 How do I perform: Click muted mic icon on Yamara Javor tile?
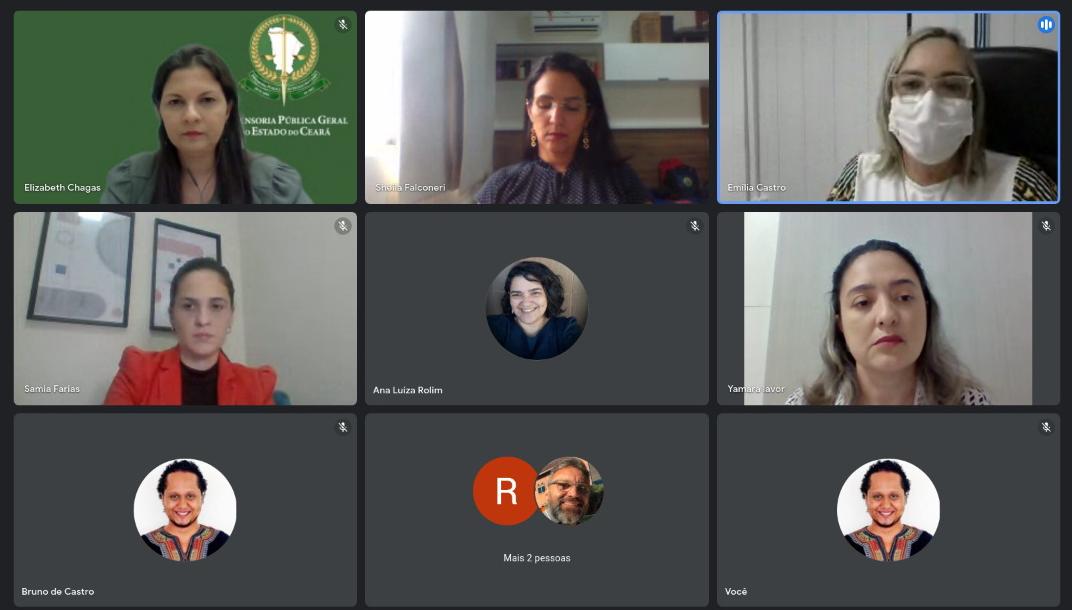pyautogui.click(x=1046, y=226)
